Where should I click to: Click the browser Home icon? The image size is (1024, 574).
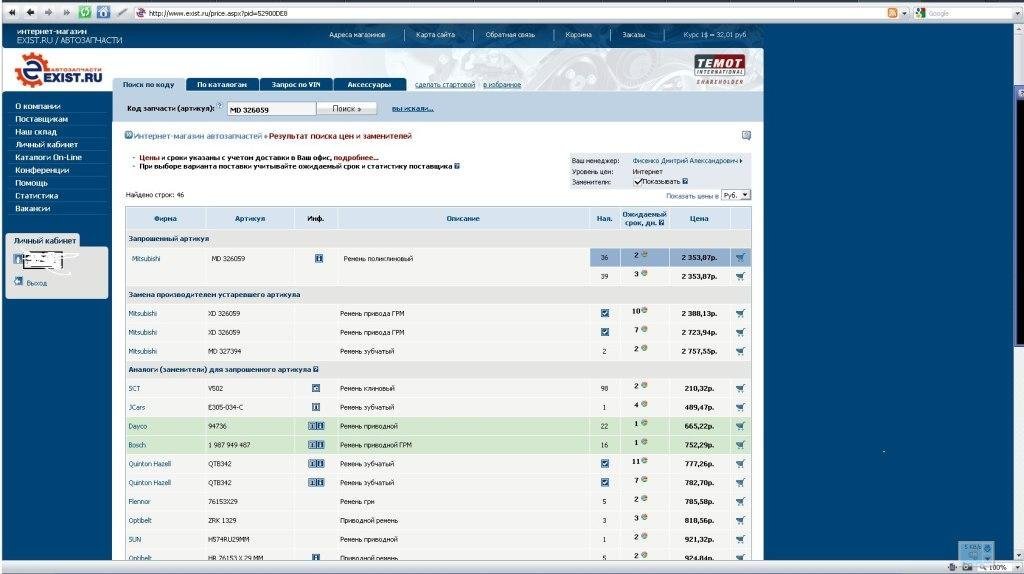click(103, 12)
